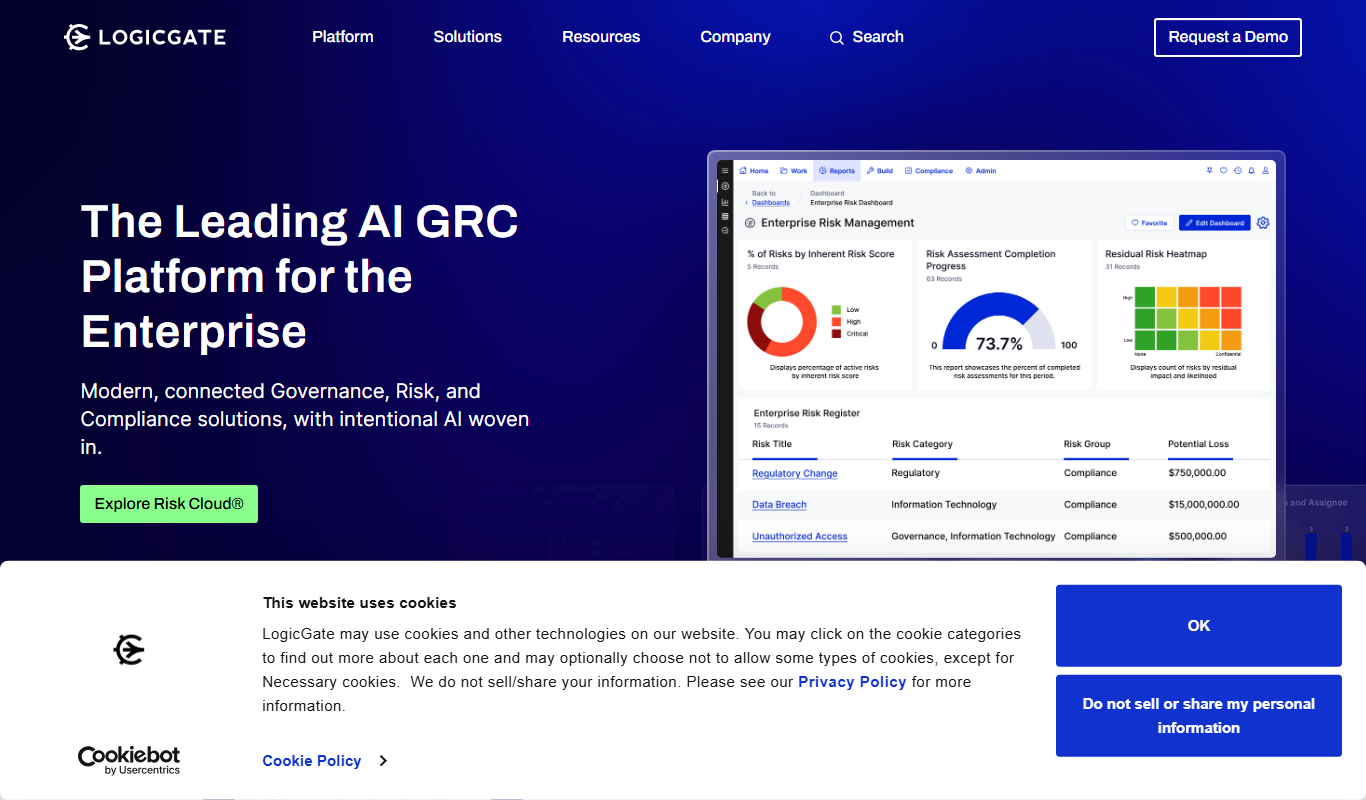1366x800 pixels.
Task: Open the Platform menu
Action: click(x=343, y=37)
